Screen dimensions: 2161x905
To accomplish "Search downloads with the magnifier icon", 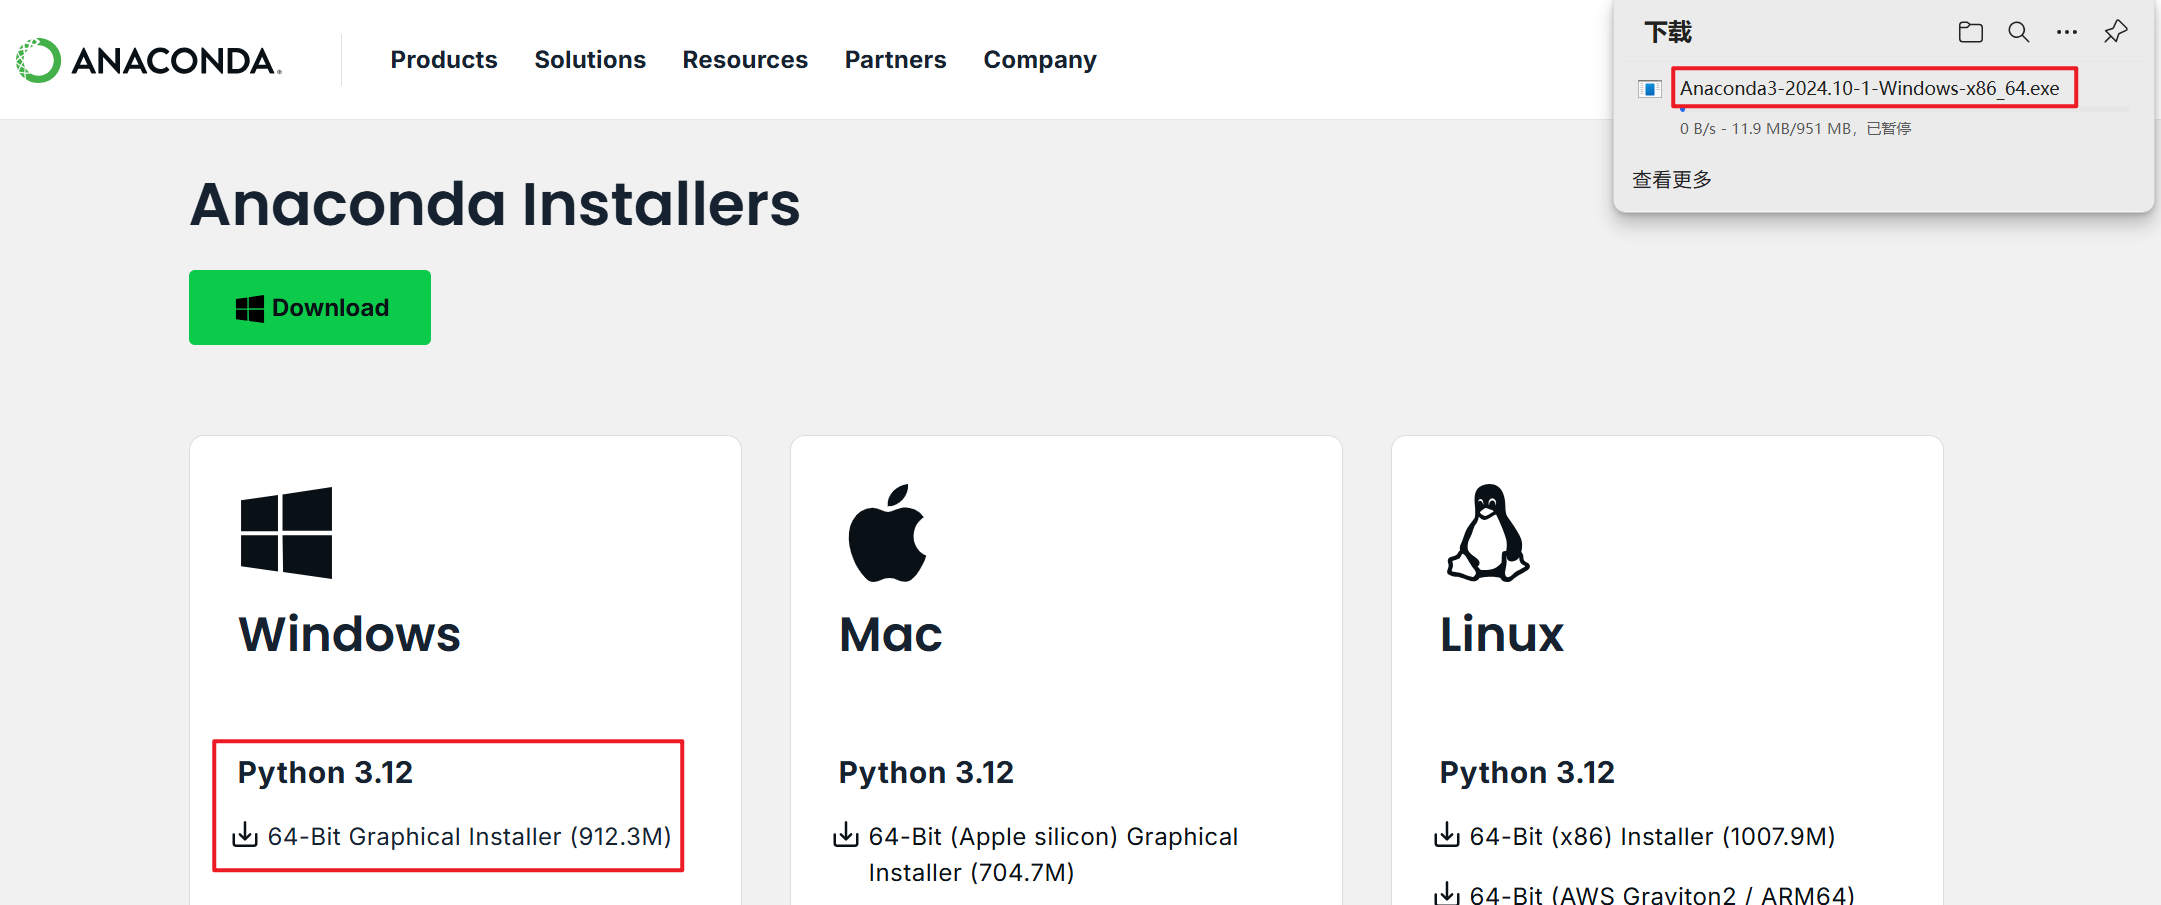I will pos(2018,32).
